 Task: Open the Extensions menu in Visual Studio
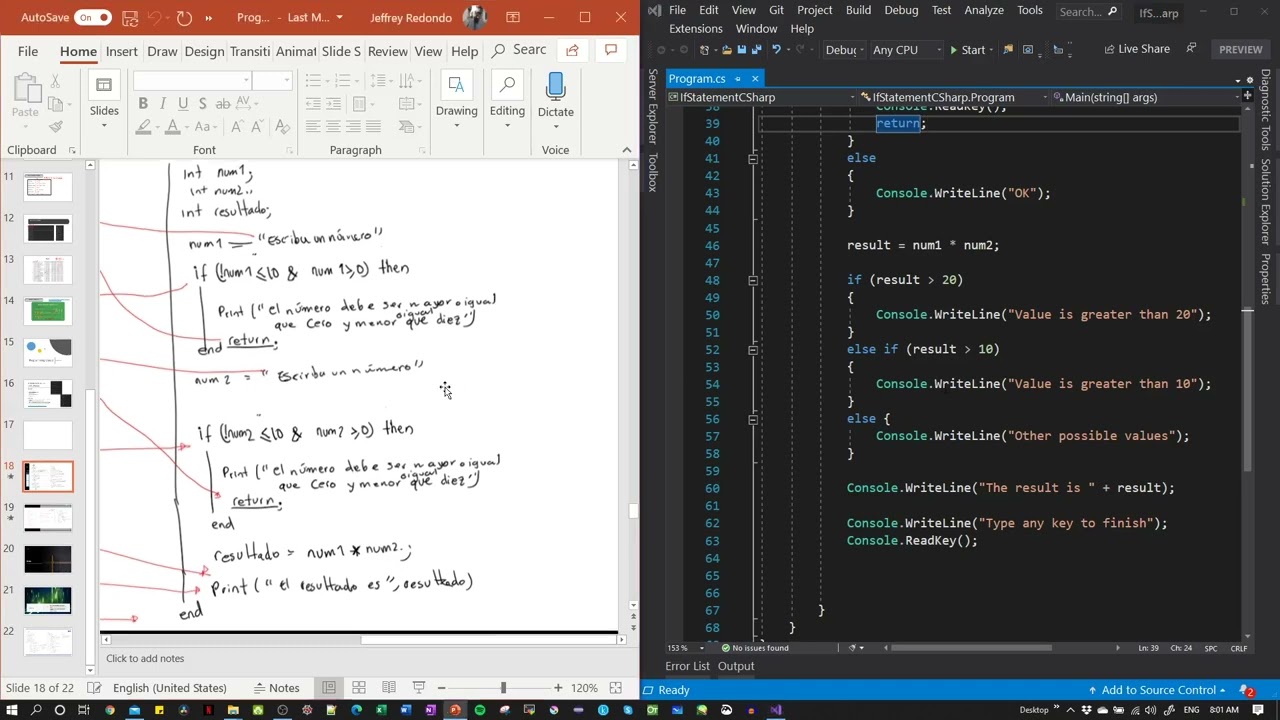[695, 29]
